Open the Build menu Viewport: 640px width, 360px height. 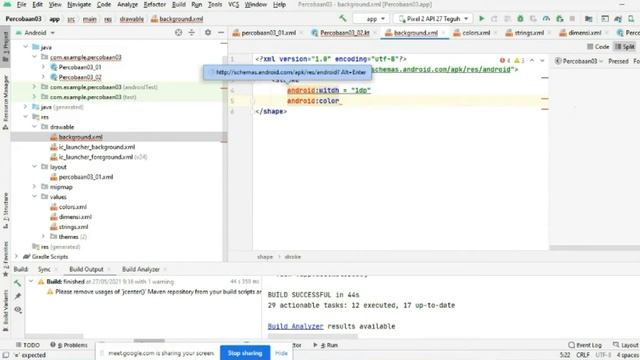click(179, 4)
